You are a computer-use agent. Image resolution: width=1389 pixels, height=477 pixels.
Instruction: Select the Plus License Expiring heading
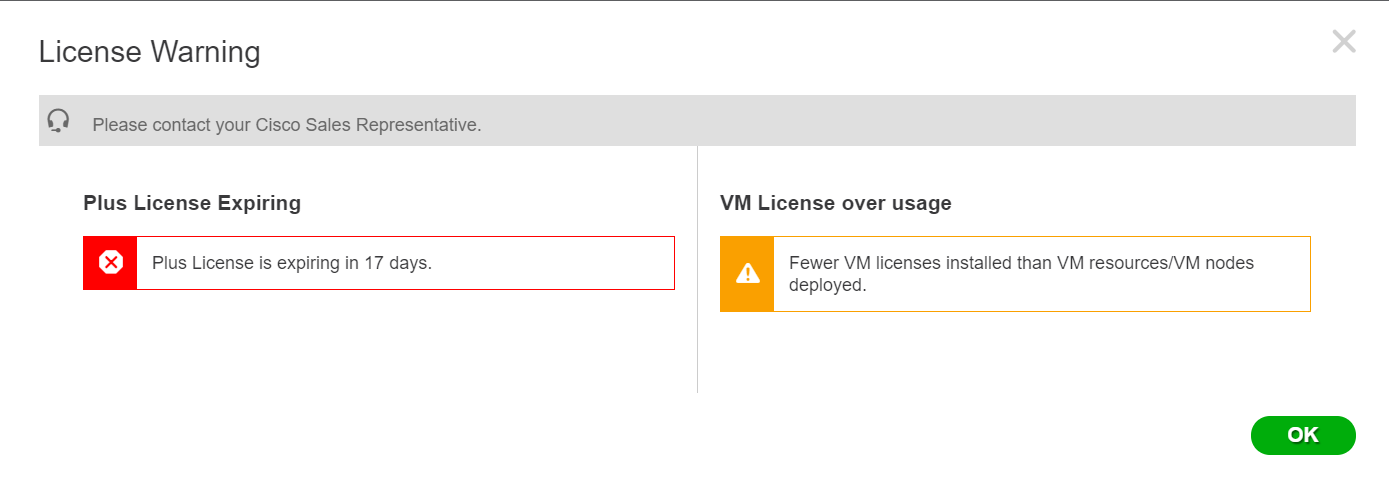[192, 203]
